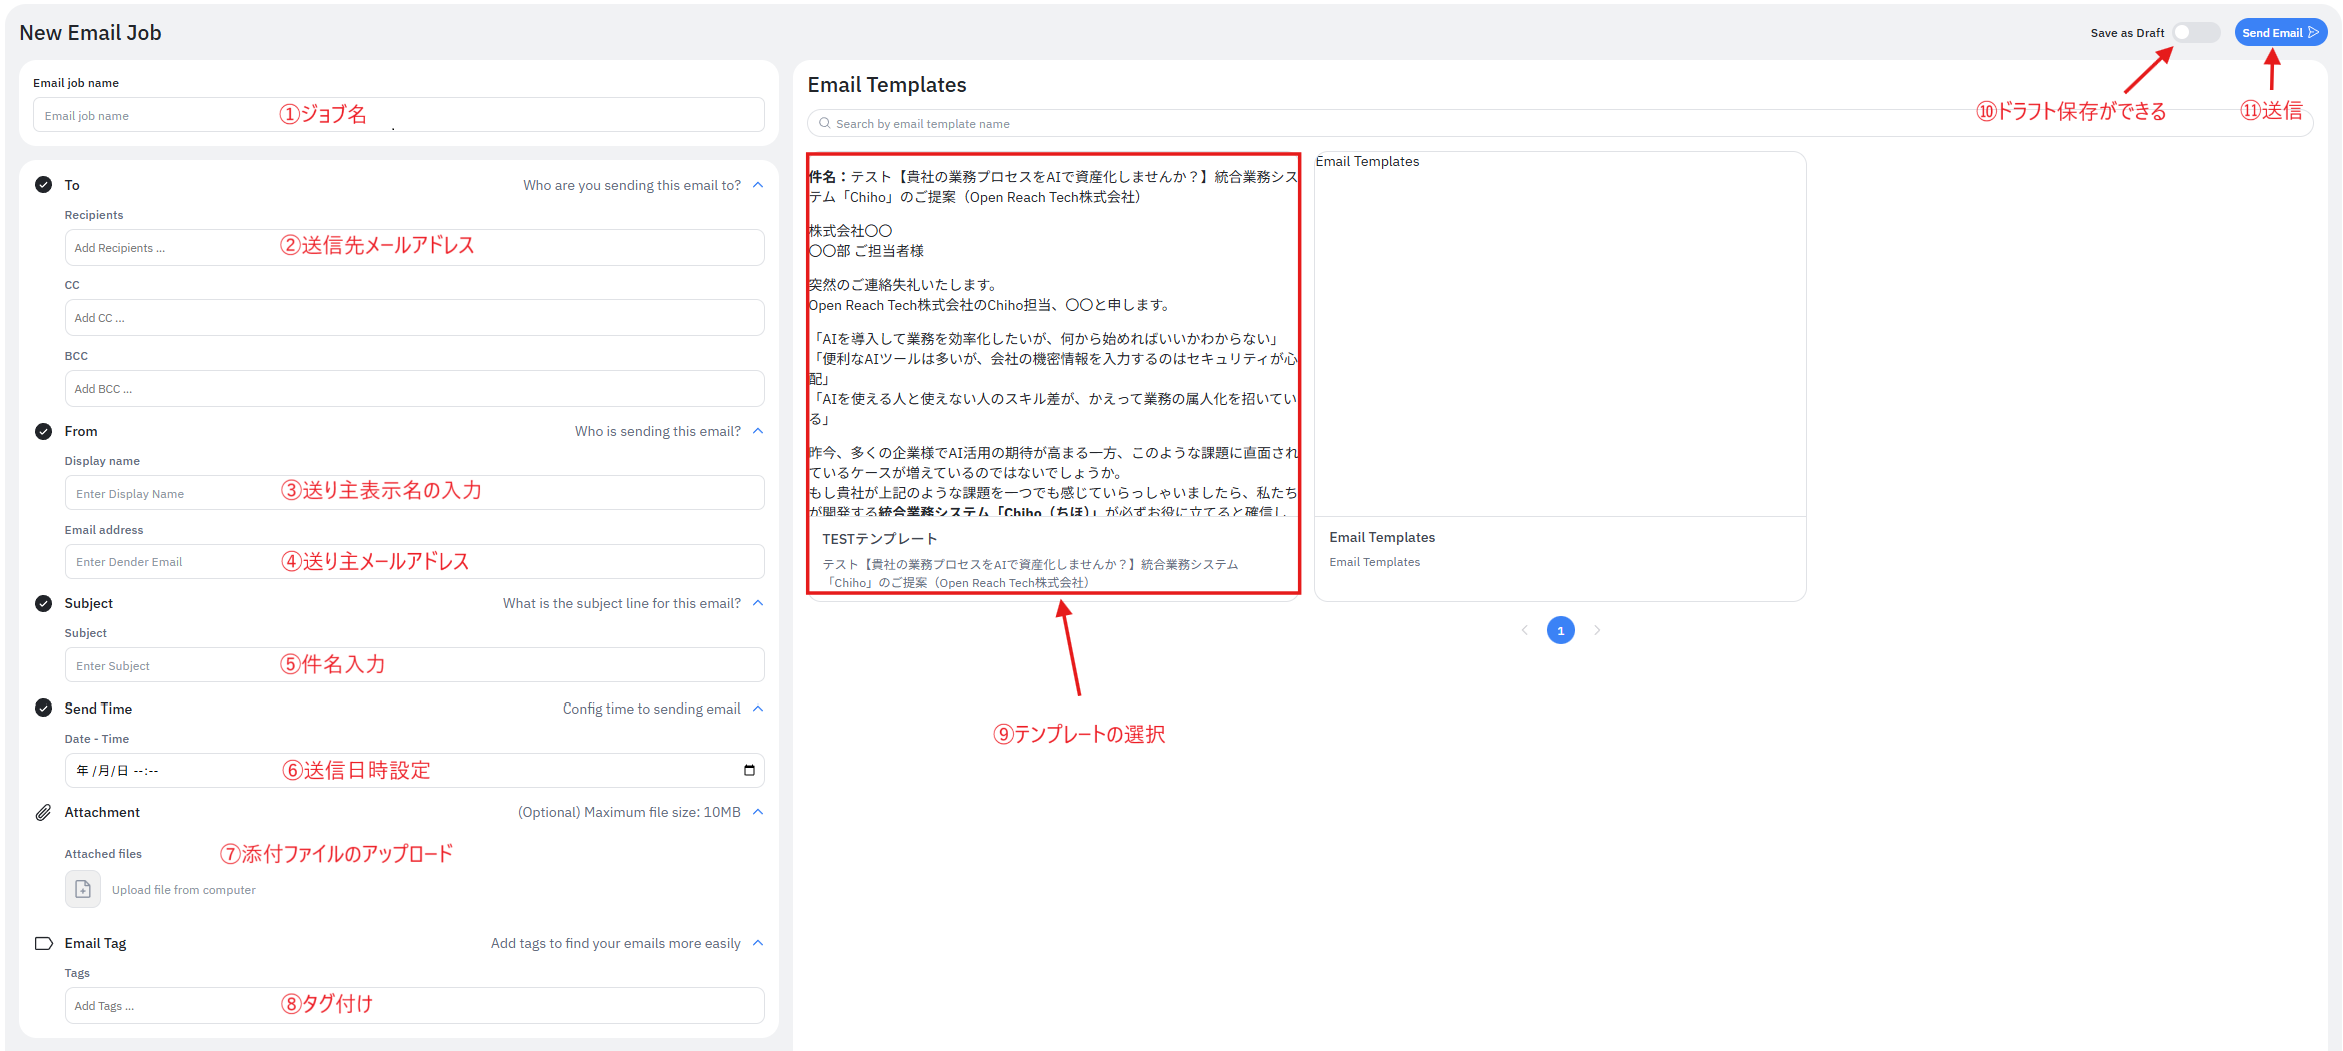Go to page 1 of templates
The width and height of the screenshot is (2343, 1051).
1560,630
